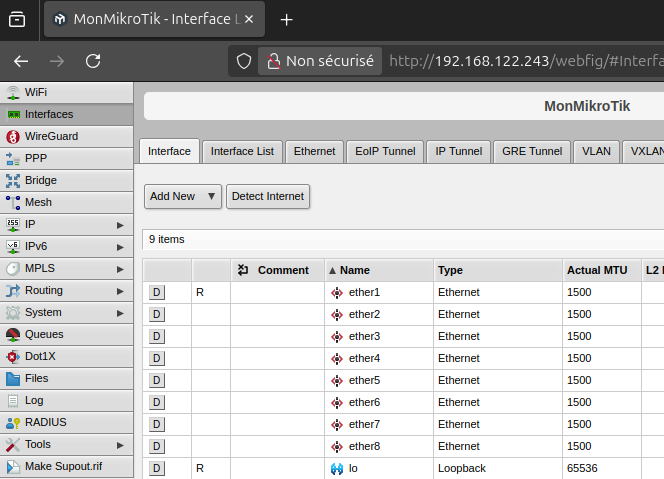Open Files folder icon in sidebar
The height and width of the screenshot is (479, 664).
click(x=13, y=379)
